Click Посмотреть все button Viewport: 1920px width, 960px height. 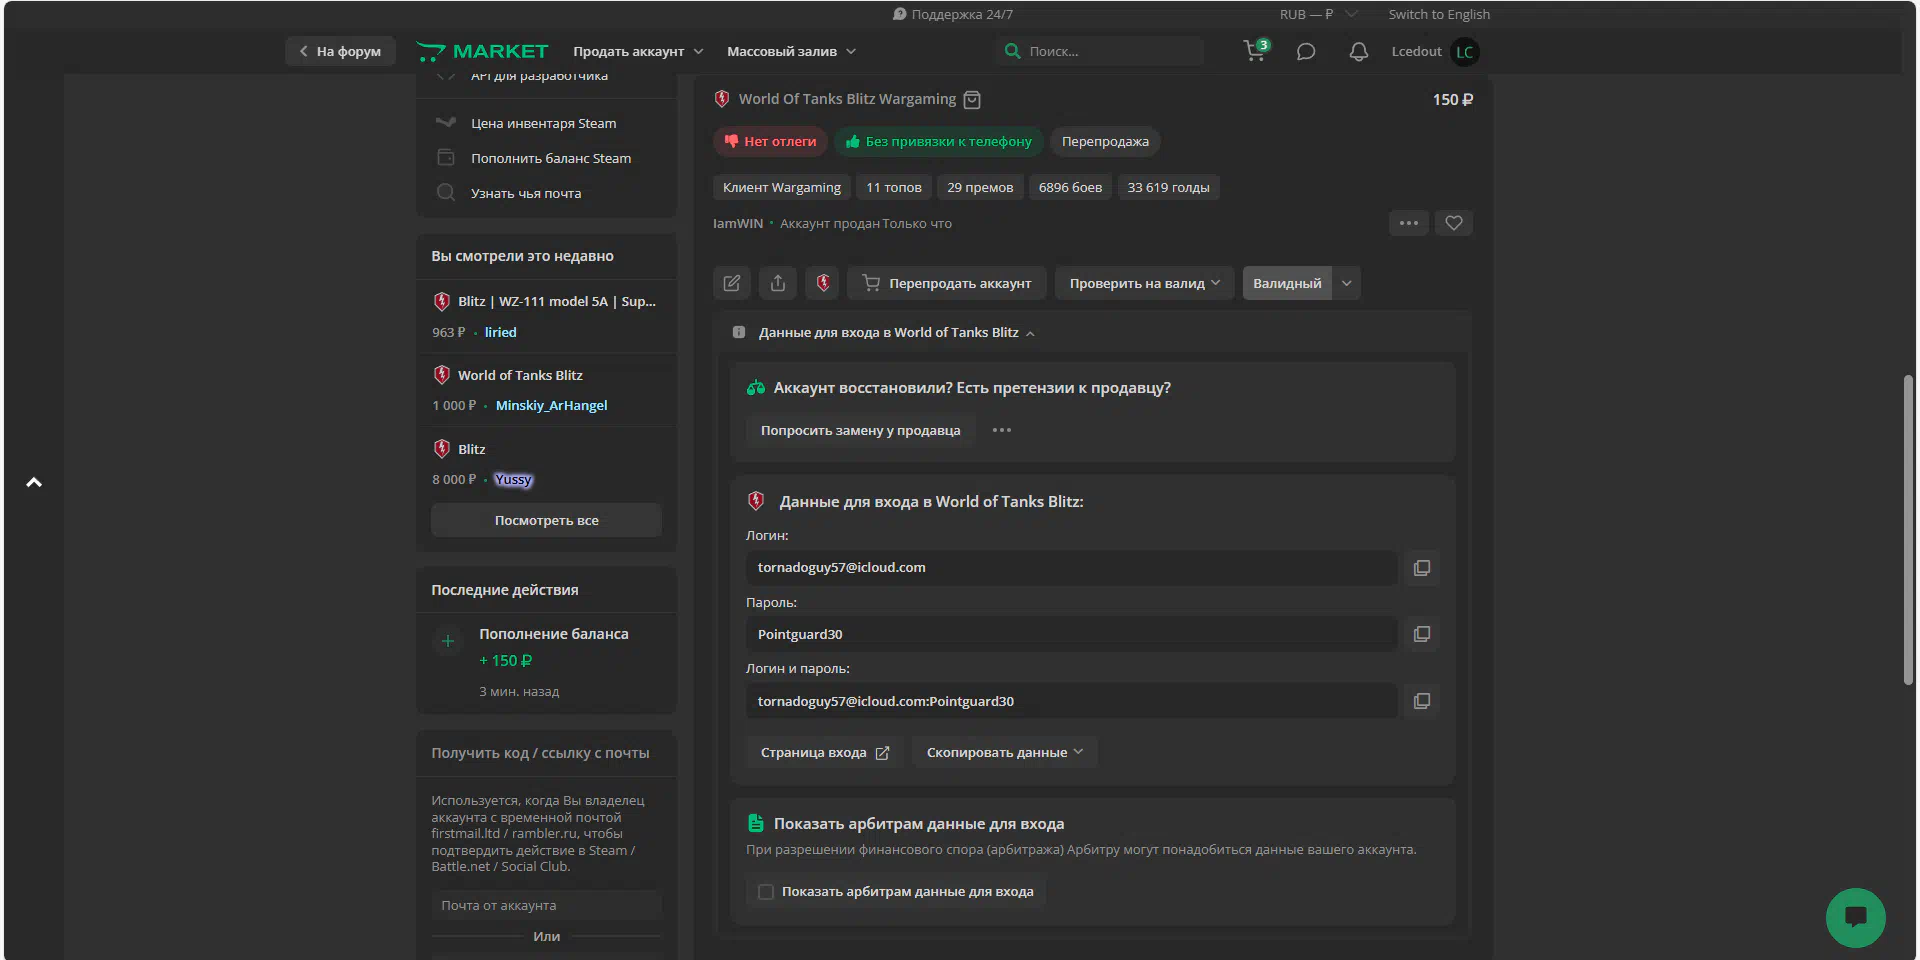pos(546,520)
